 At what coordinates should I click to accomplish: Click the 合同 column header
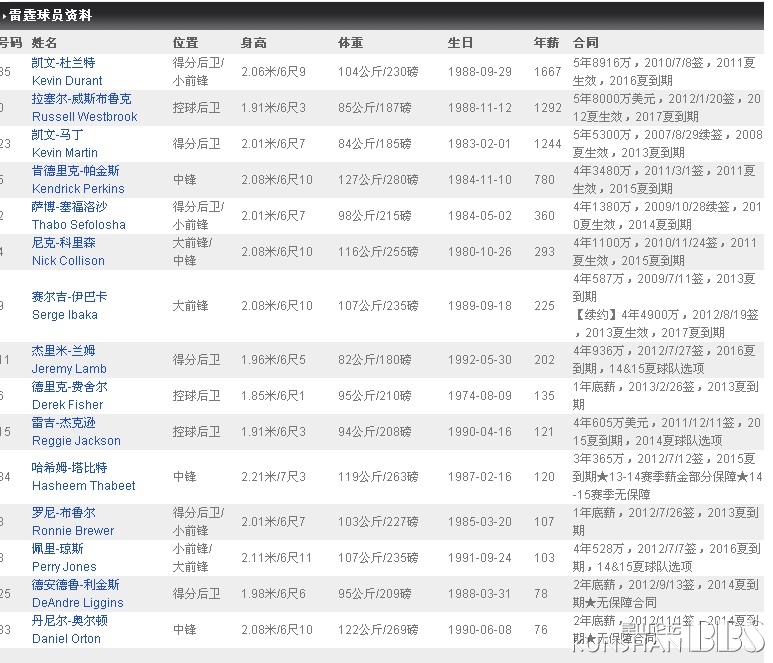[x=586, y=43]
